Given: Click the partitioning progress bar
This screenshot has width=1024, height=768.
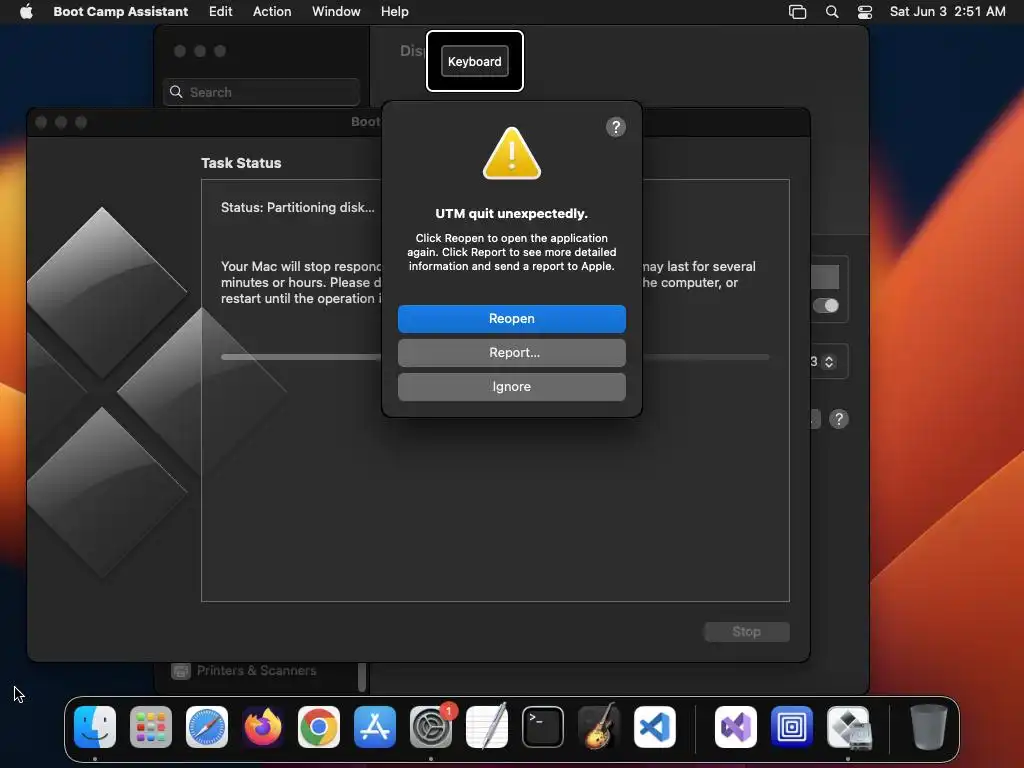Looking at the screenshot, I should pos(495,357).
